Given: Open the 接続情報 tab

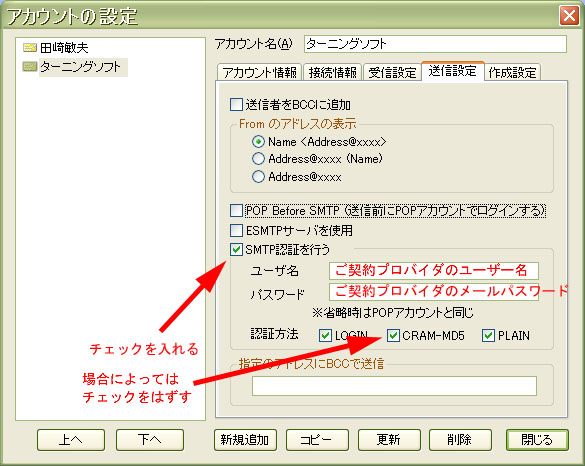Looking at the screenshot, I should (332, 72).
